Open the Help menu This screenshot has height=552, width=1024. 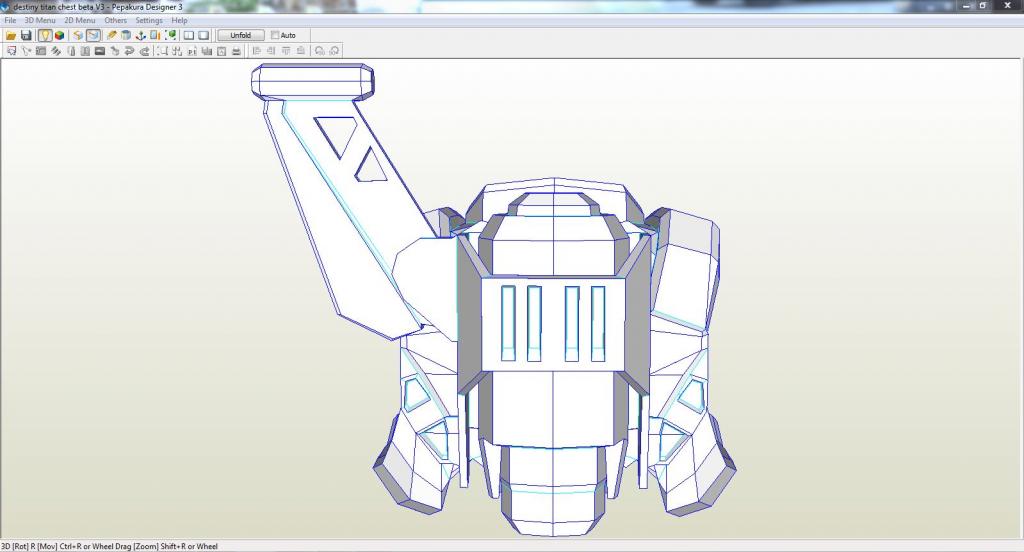180,20
